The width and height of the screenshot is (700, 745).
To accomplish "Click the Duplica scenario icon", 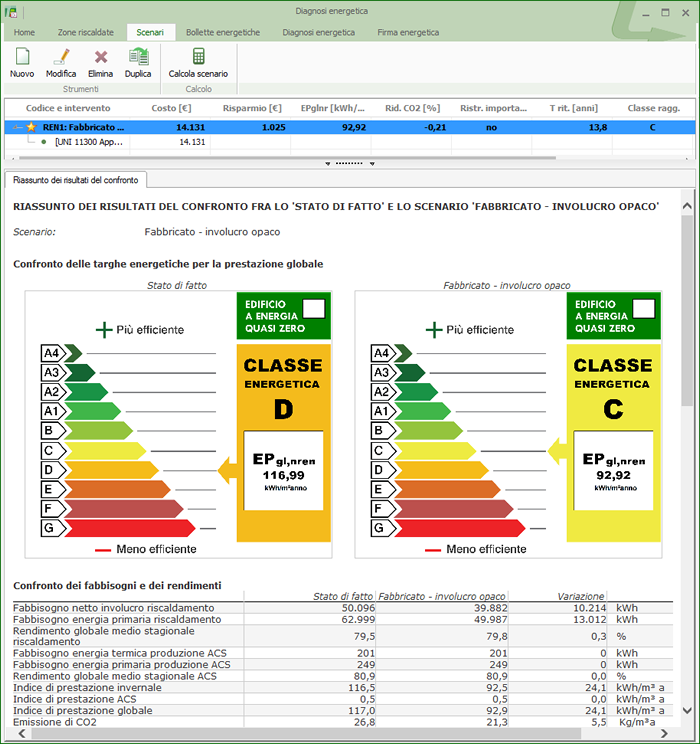I will (138, 56).
